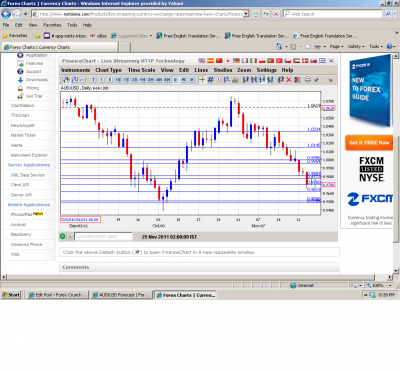The height and width of the screenshot is (371, 400).
Task: Expand the chart toolbar overflow chevron
Action: pos(331,80)
